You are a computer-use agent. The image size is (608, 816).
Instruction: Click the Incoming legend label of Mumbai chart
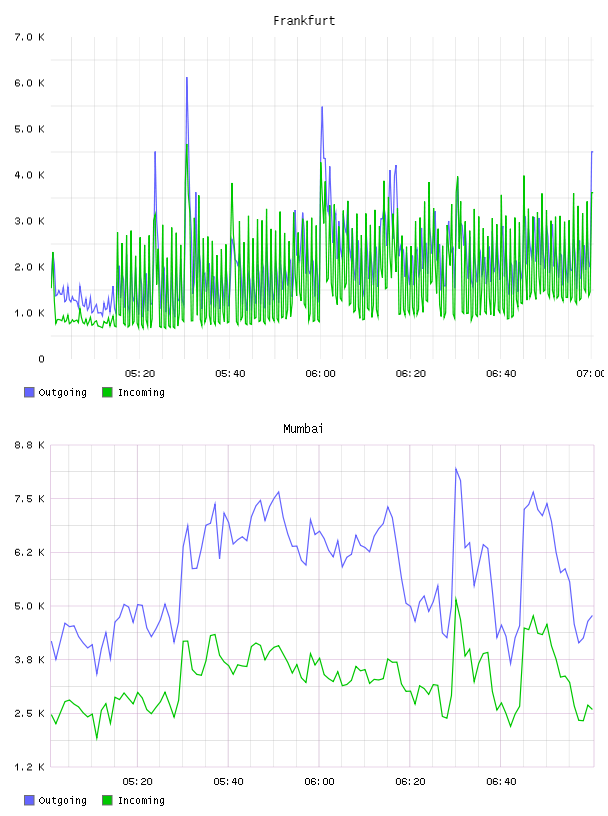(x=141, y=800)
